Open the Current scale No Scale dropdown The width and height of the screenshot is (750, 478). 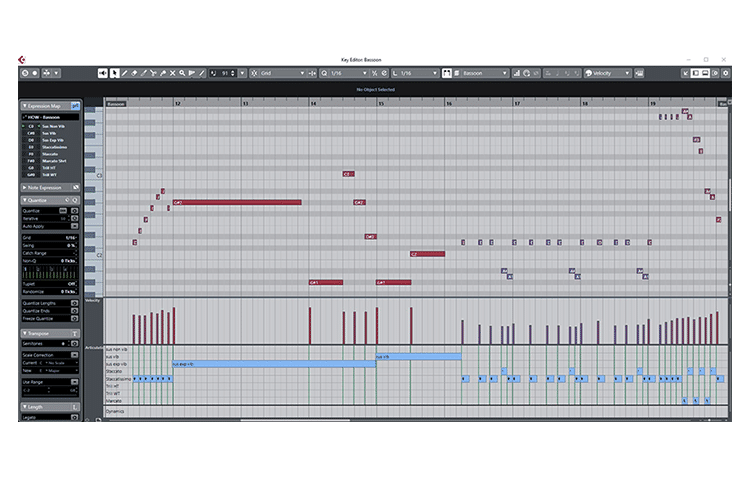(x=61, y=363)
